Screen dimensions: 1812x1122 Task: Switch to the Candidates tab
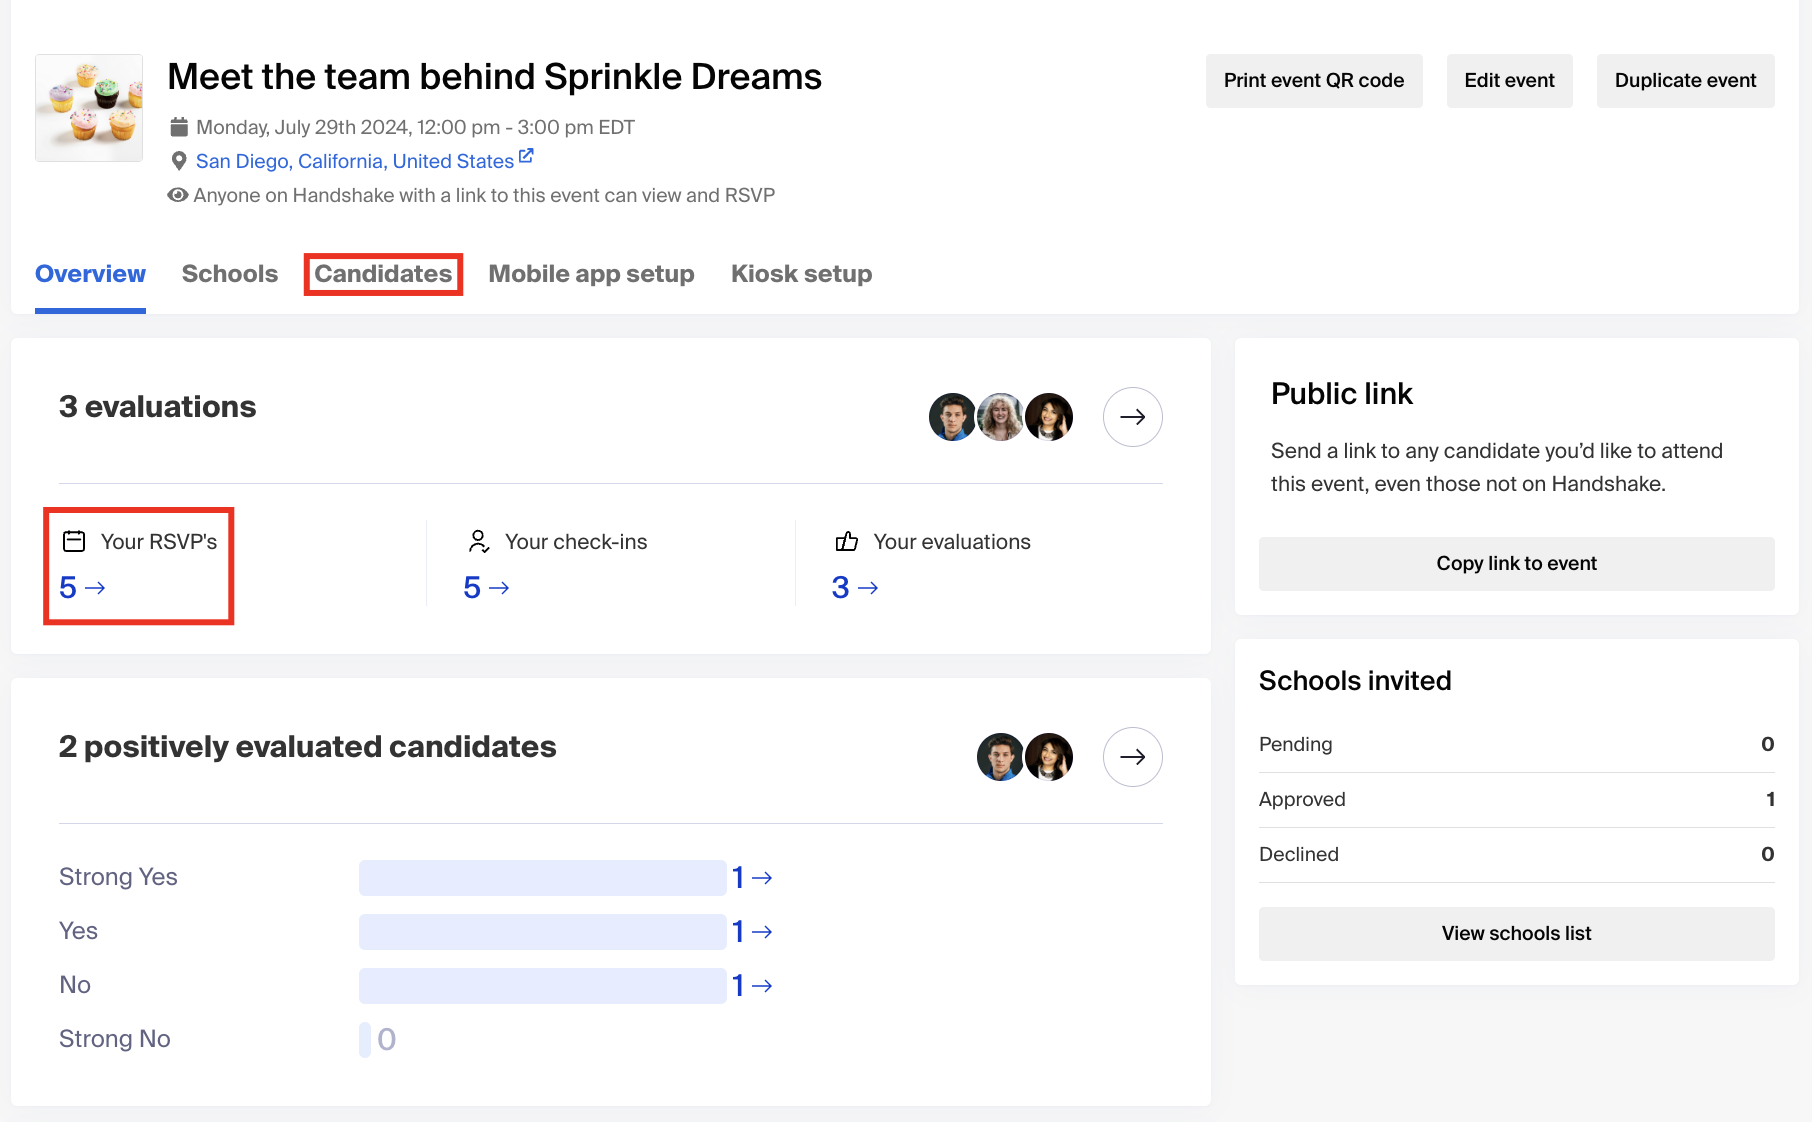[x=383, y=274]
